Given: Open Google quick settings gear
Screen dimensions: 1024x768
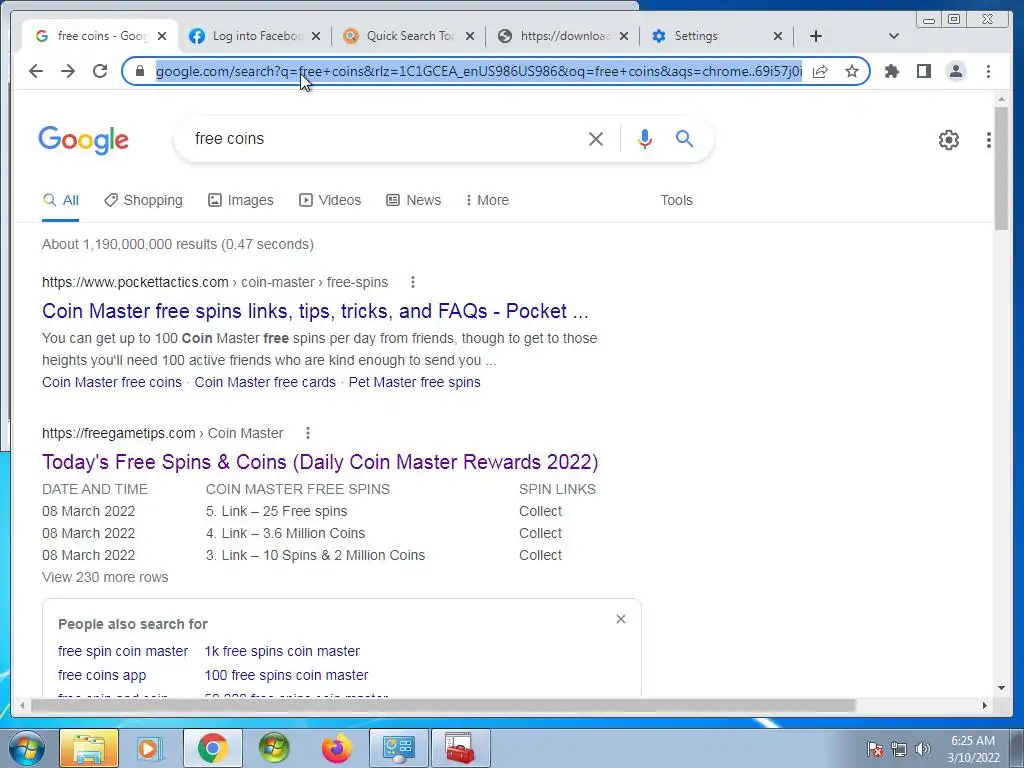Looking at the screenshot, I should pos(949,140).
